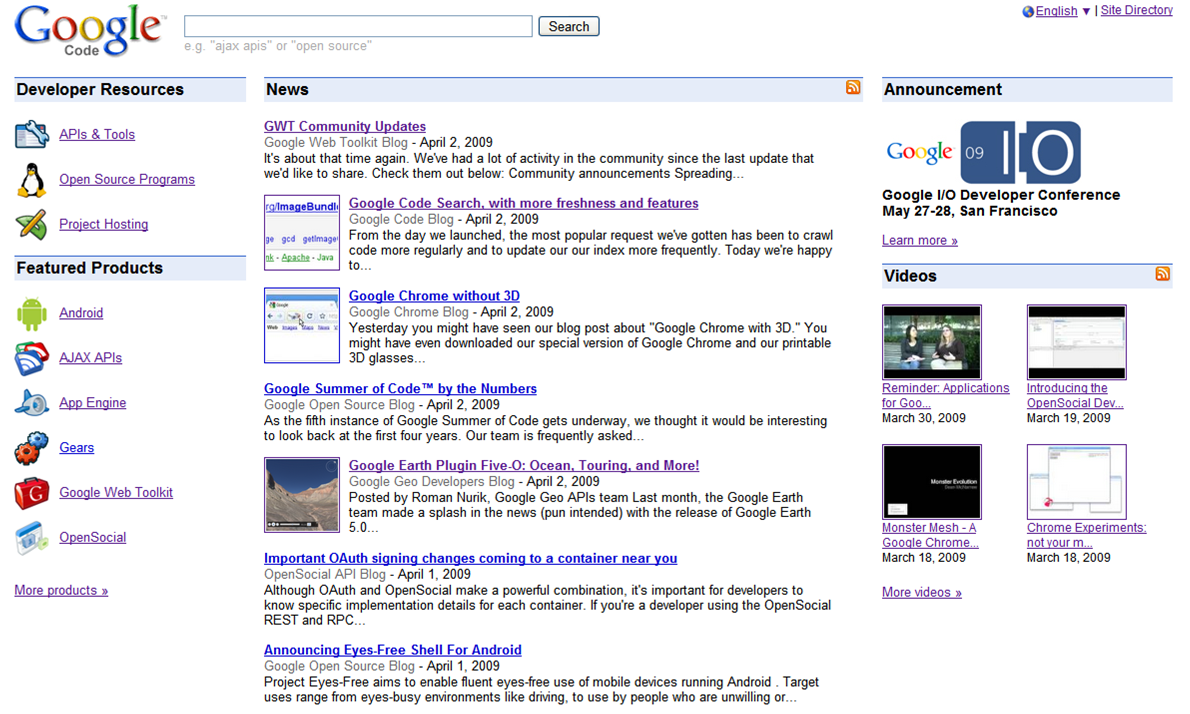Open the Gears text link
This screenshot has height=714, width=1190.
point(77,447)
